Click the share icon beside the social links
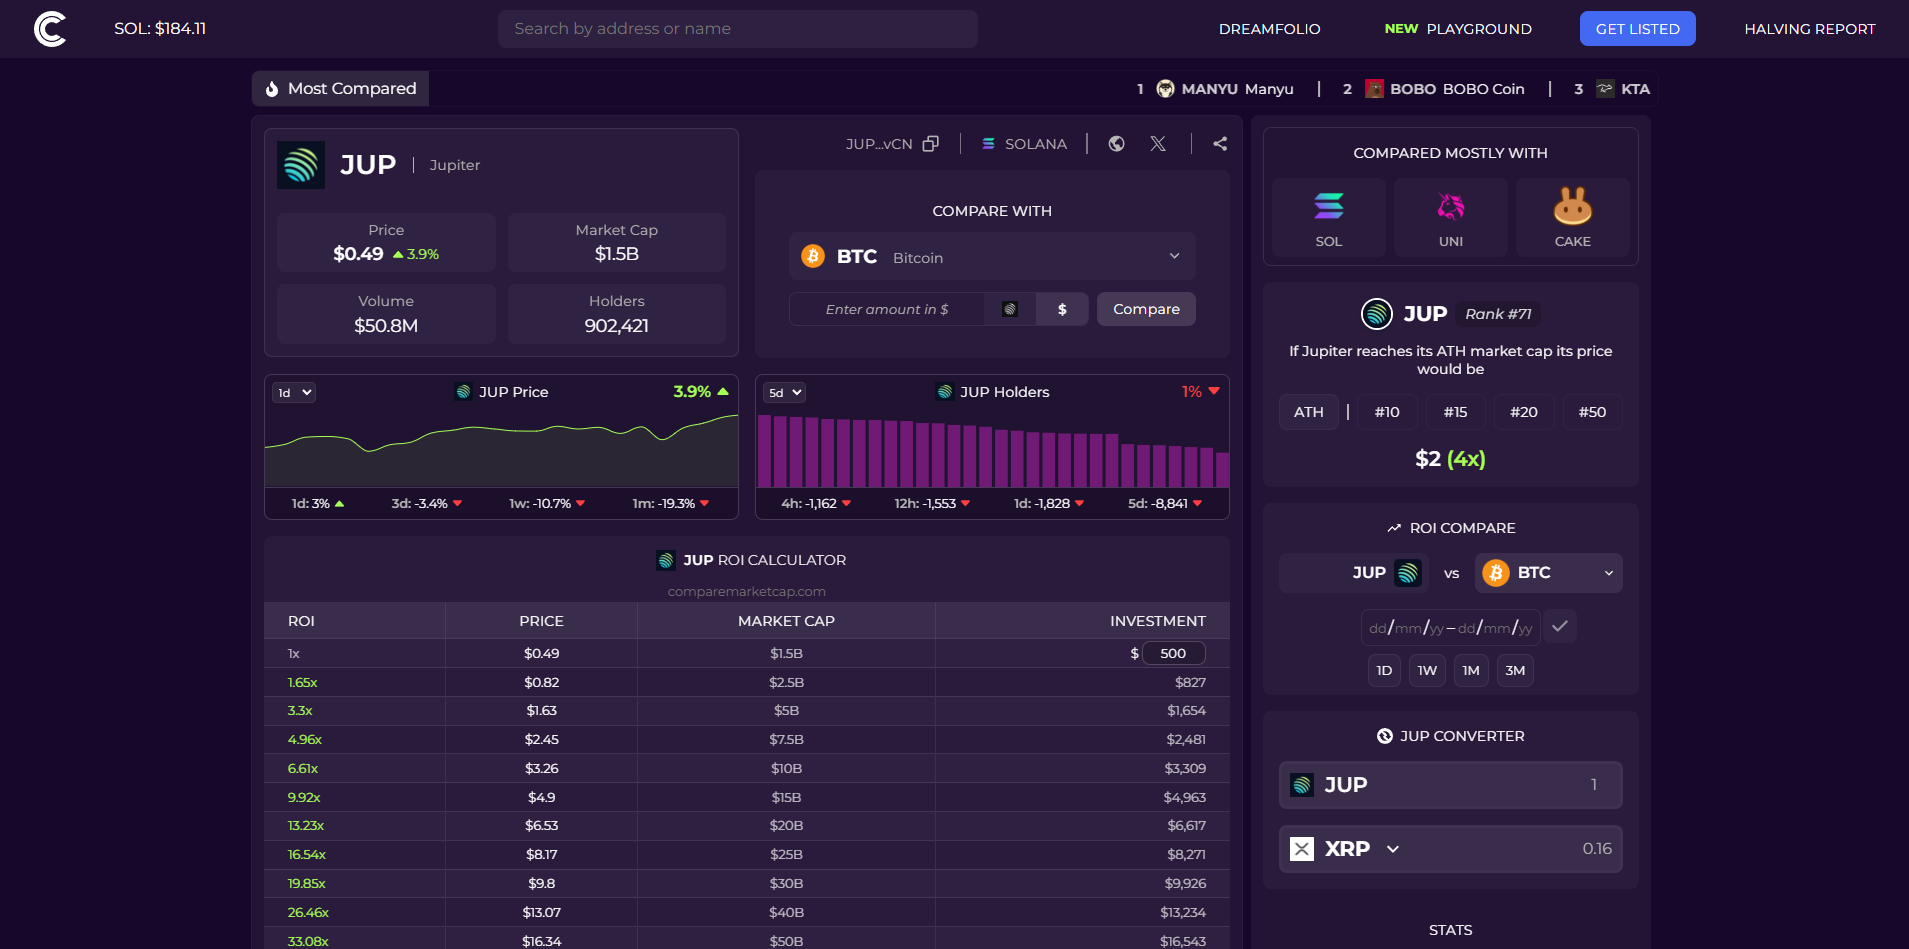 (1220, 143)
